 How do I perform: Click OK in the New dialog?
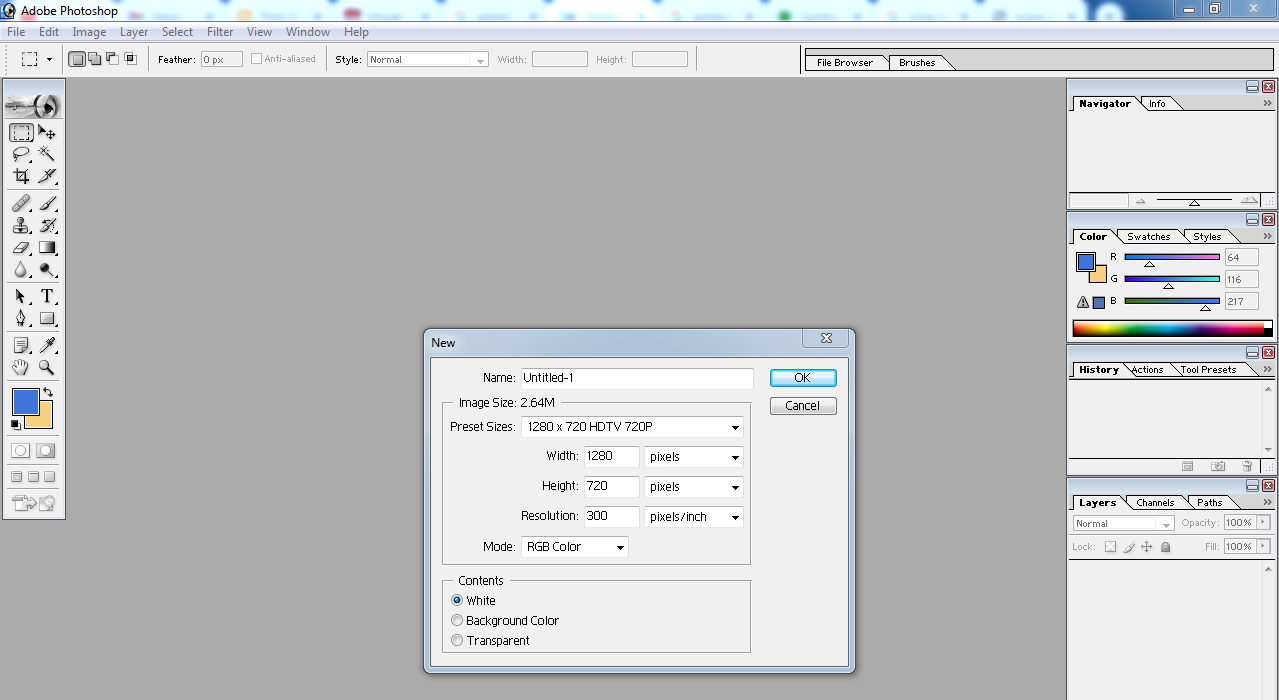803,378
